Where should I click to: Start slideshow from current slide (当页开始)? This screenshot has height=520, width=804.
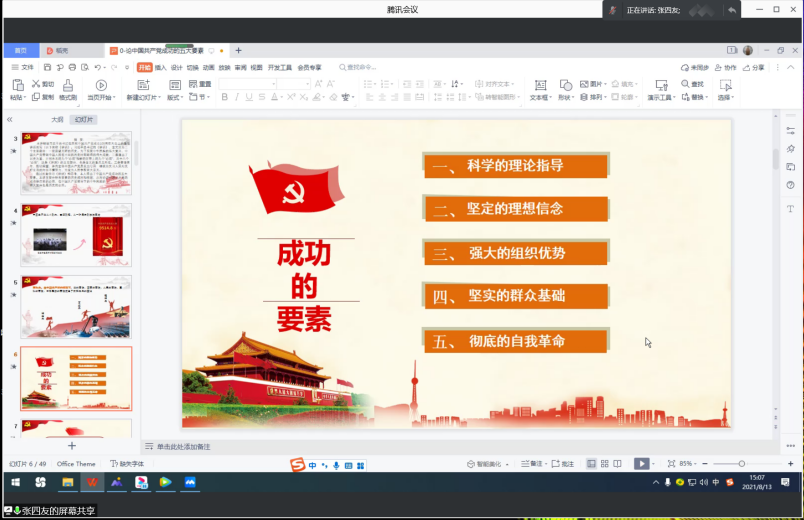pyautogui.click(x=100, y=86)
